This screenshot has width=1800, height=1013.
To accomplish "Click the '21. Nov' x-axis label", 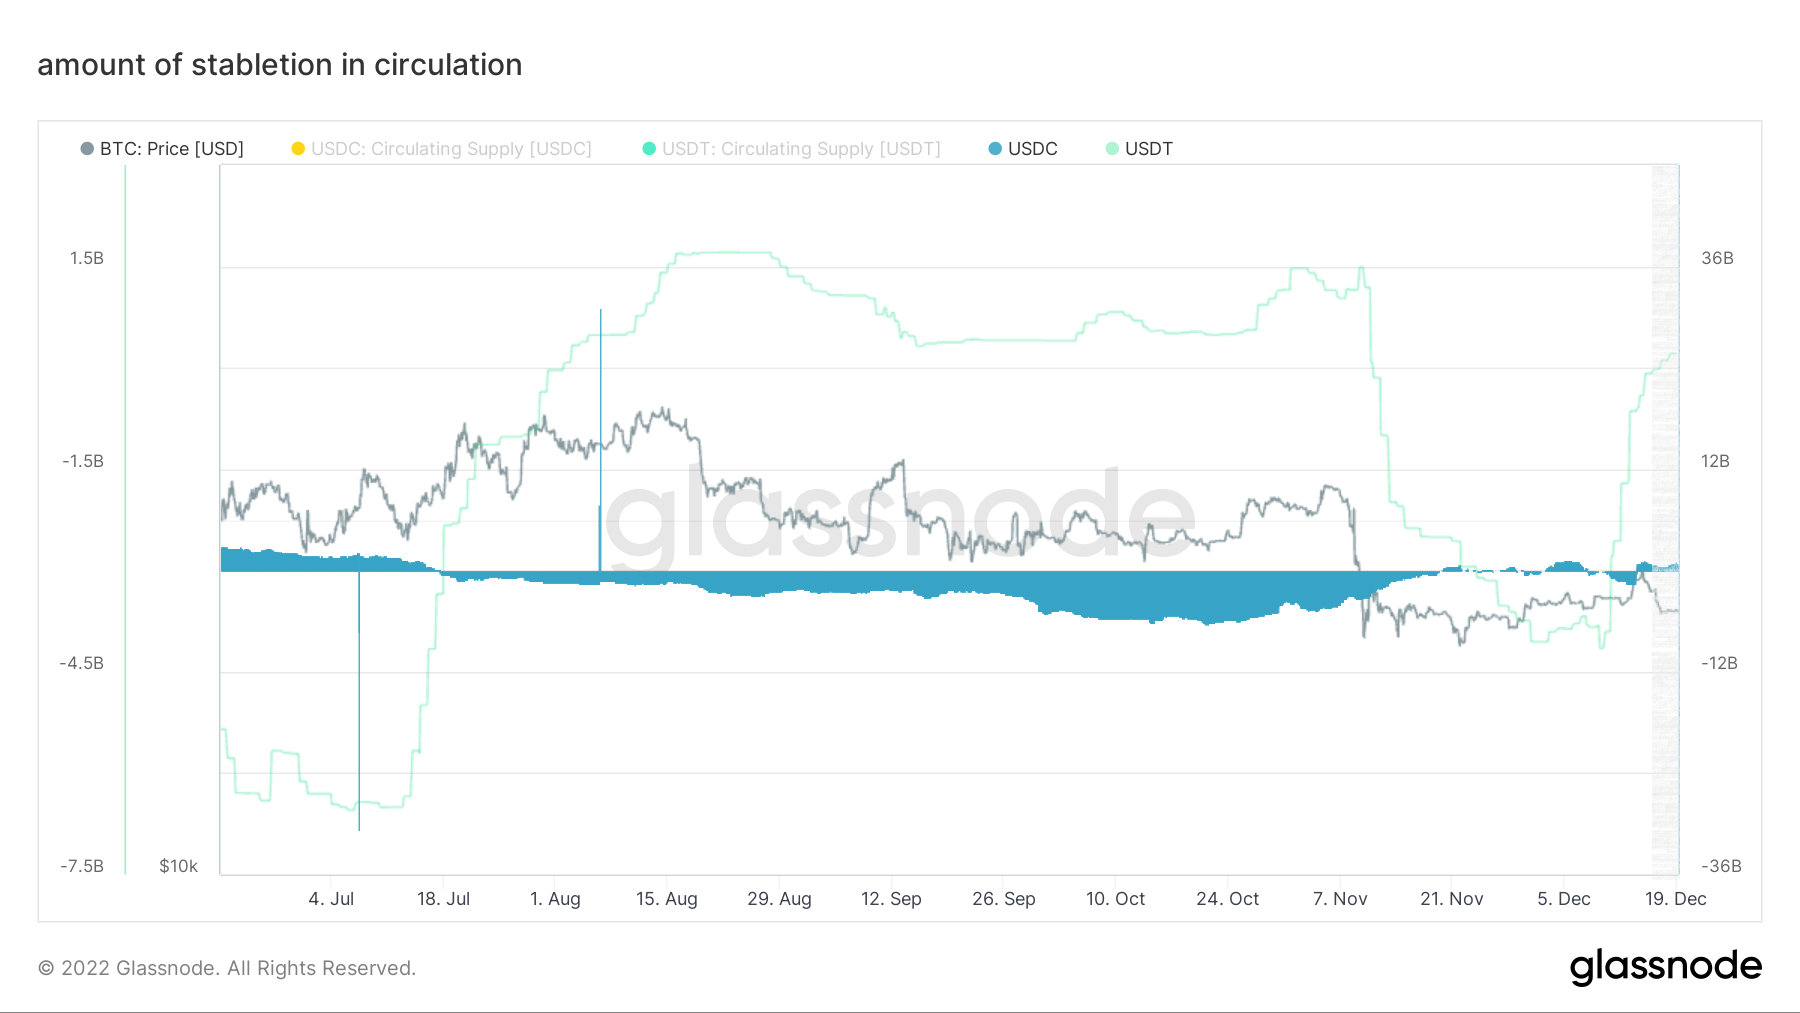I will point(1452,898).
